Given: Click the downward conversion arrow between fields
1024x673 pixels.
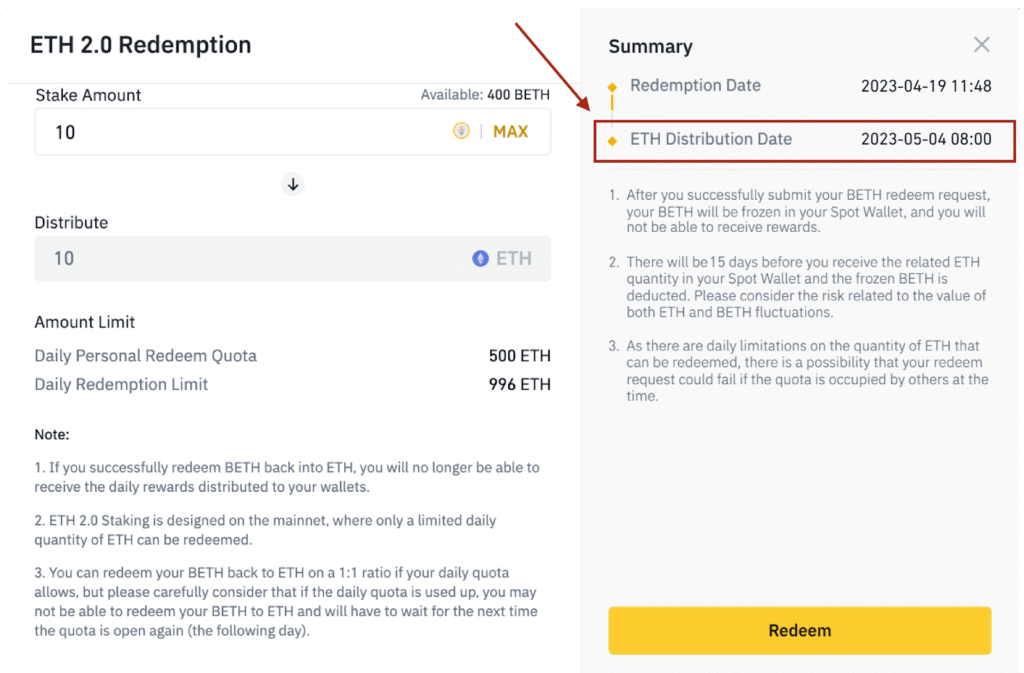Looking at the screenshot, I should click(292, 184).
